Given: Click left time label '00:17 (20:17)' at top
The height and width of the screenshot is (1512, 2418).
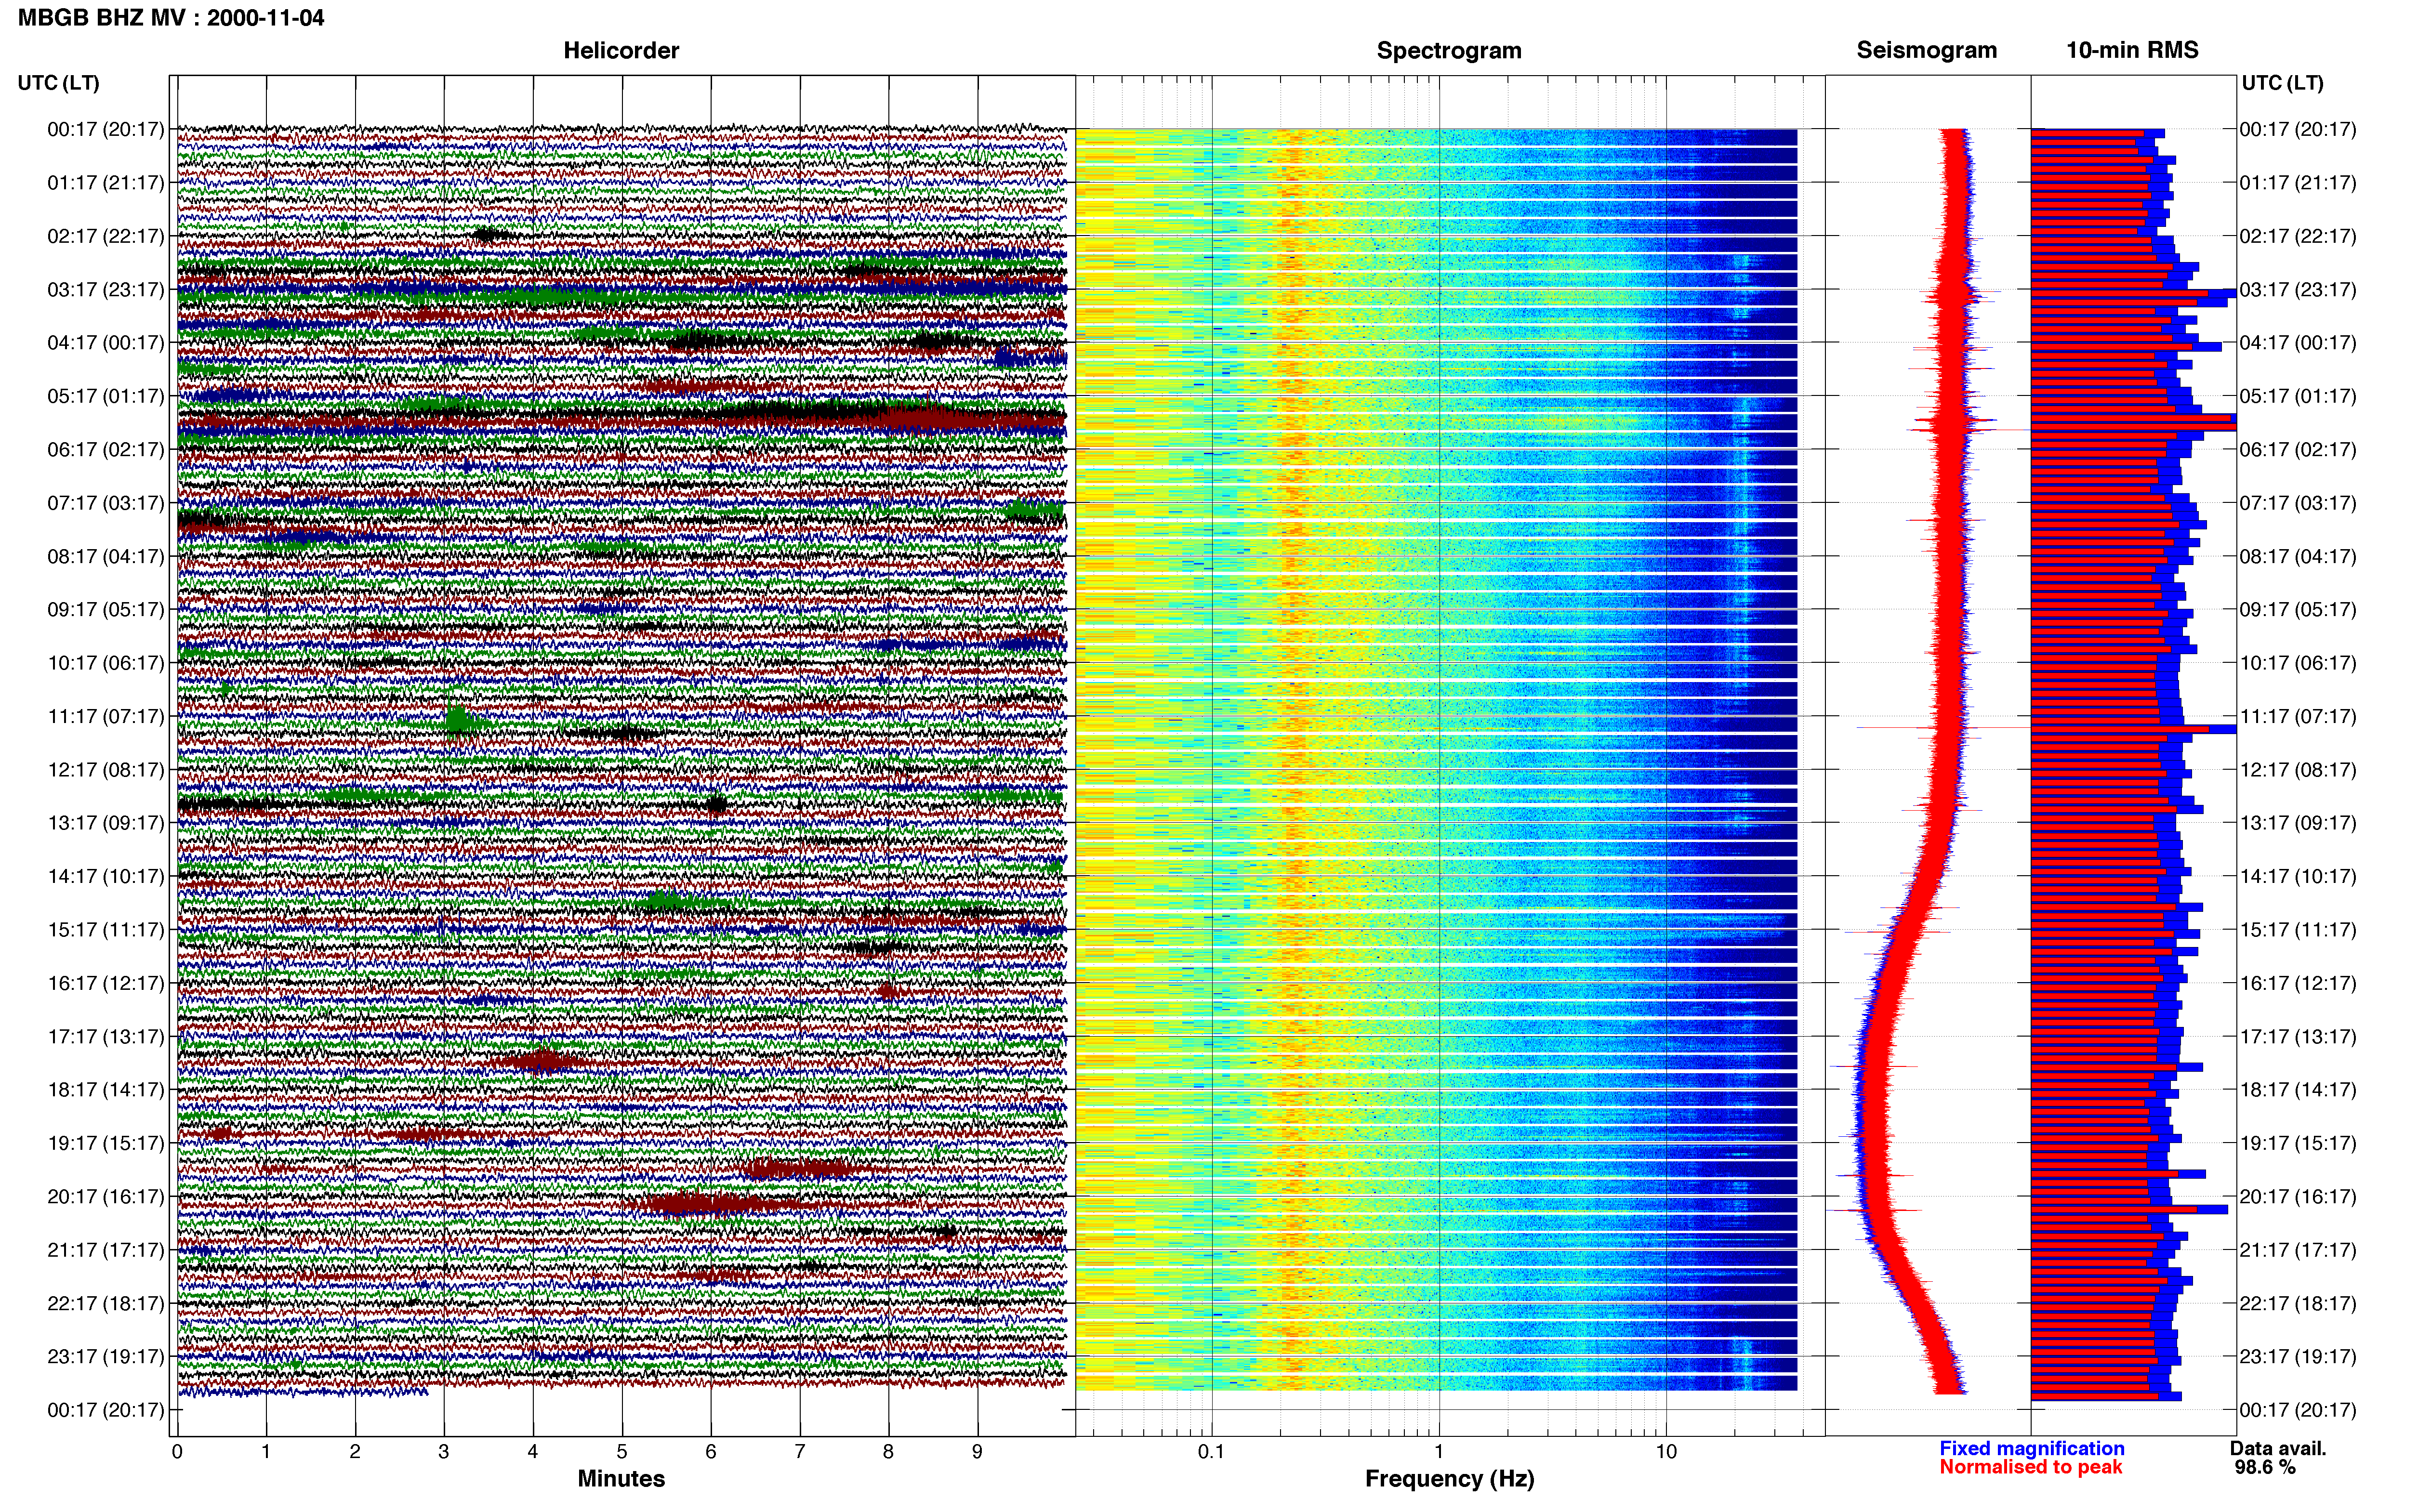Looking at the screenshot, I should pyautogui.click(x=106, y=129).
